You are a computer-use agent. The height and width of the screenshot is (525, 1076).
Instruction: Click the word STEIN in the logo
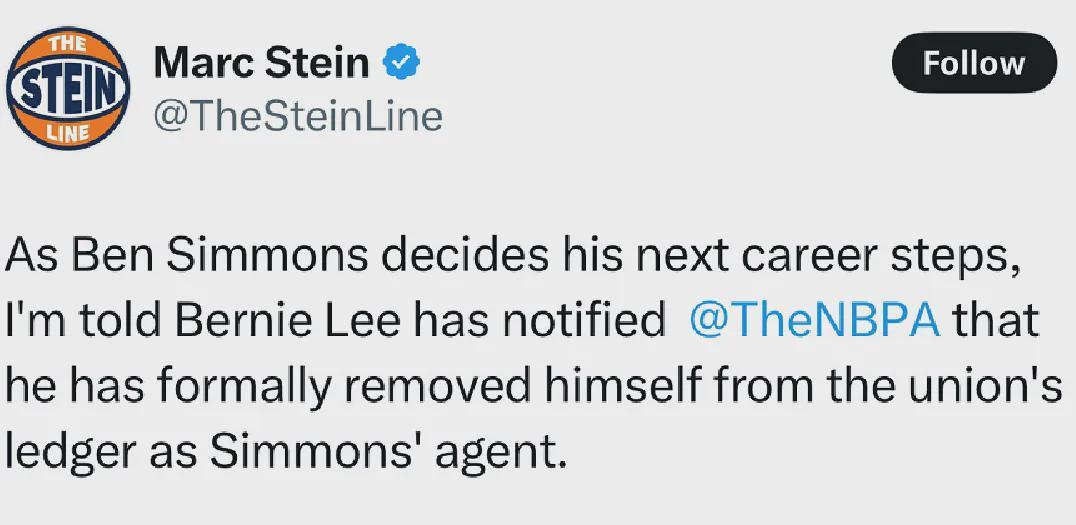pyautogui.click(x=70, y=90)
